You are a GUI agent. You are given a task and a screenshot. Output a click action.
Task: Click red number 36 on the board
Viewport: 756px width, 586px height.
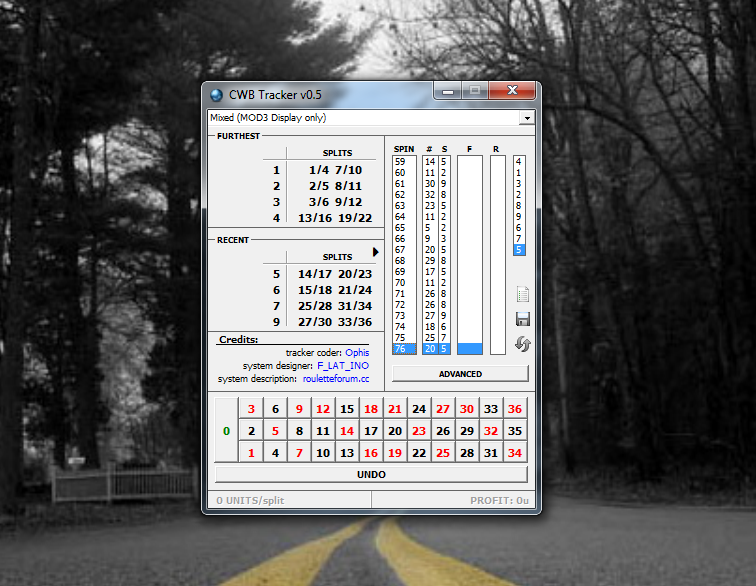click(x=515, y=409)
